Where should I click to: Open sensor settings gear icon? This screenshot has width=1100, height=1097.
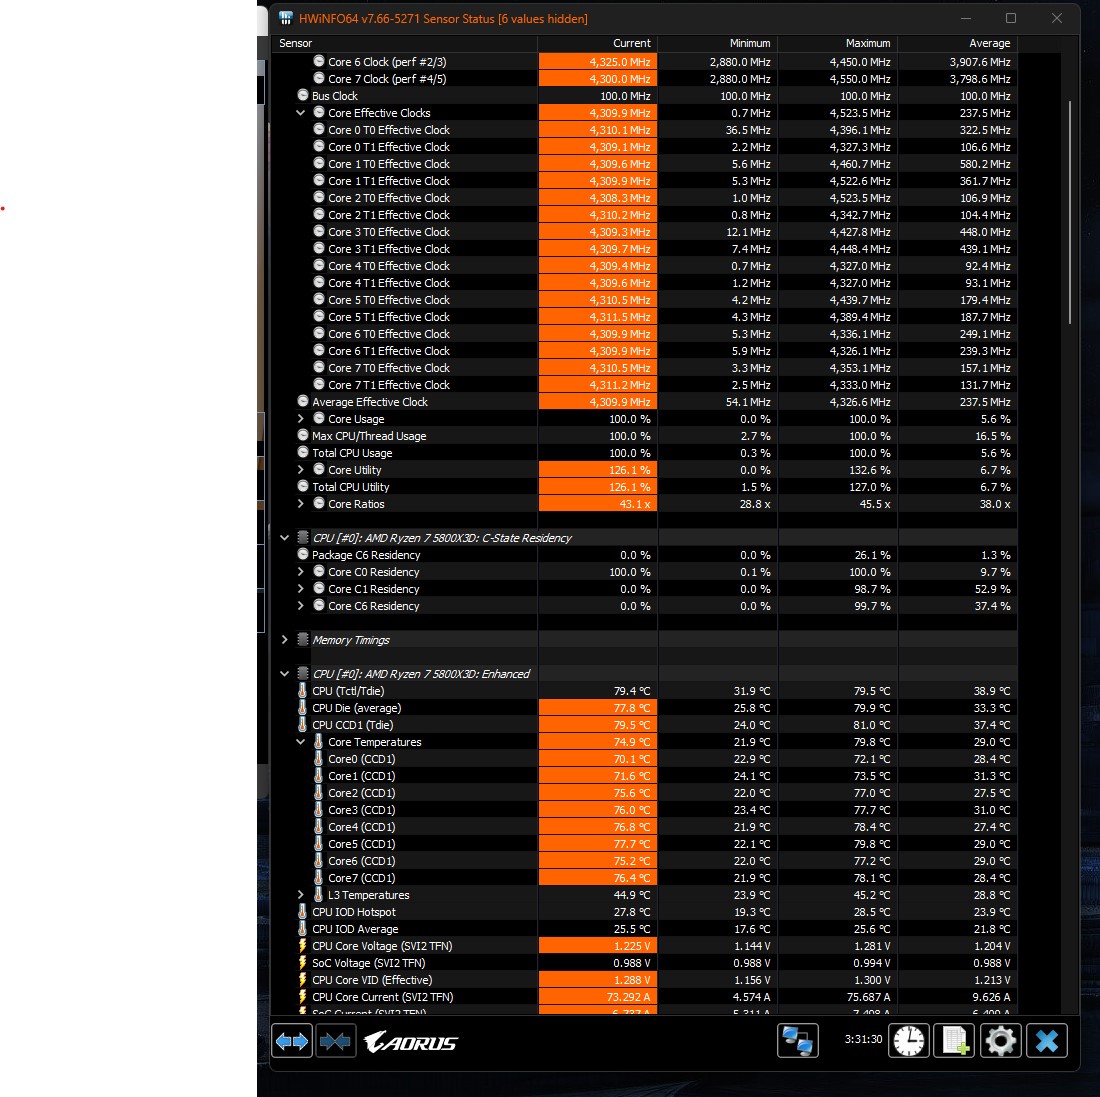pyautogui.click(x=1000, y=1041)
